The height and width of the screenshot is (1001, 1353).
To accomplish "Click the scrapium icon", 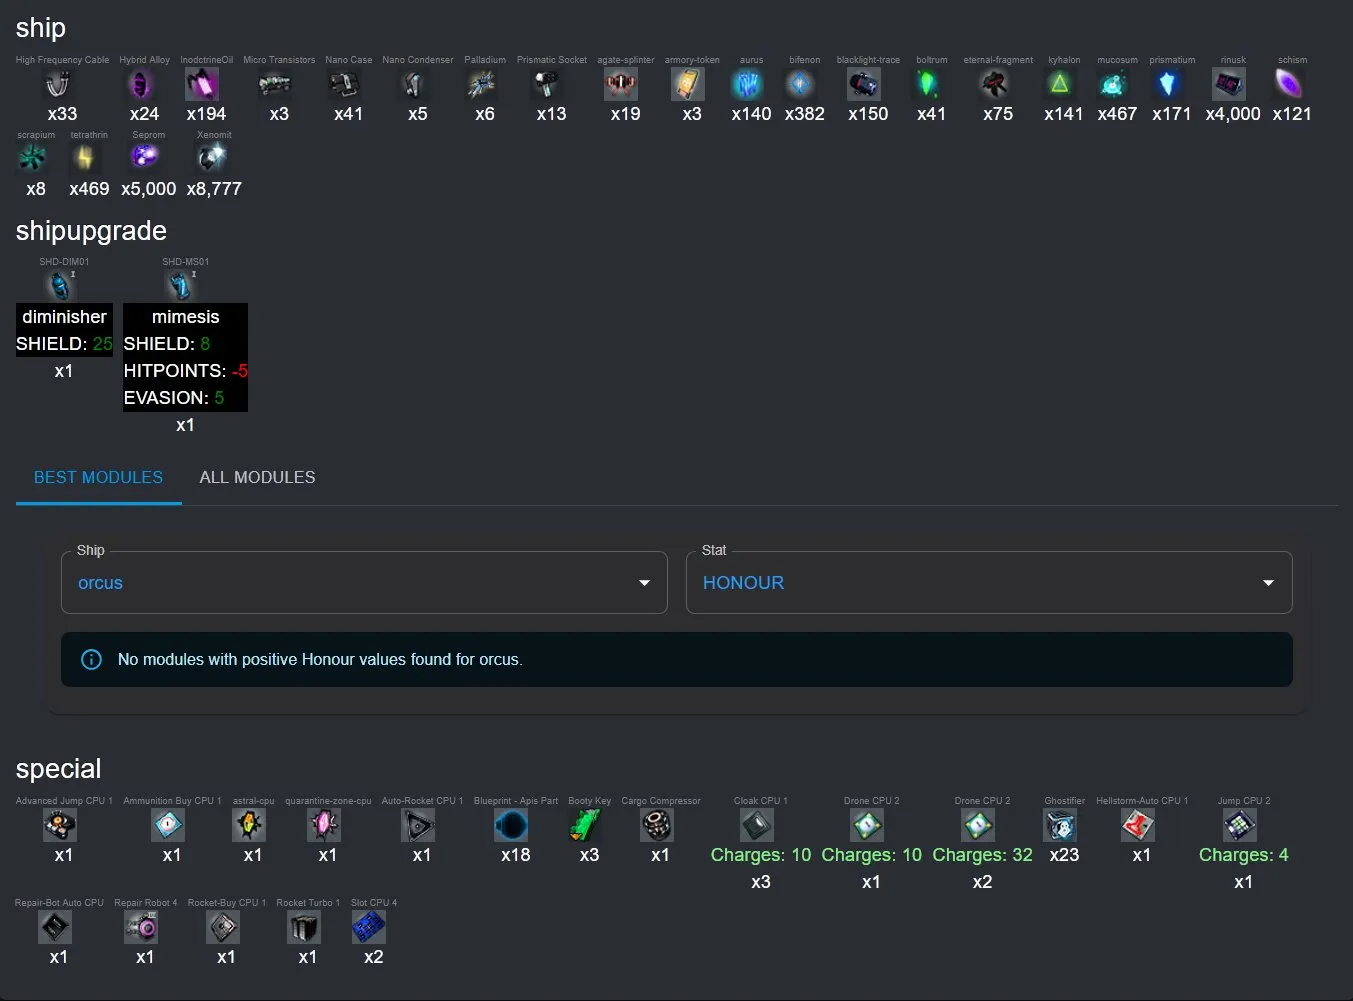I will (33, 158).
